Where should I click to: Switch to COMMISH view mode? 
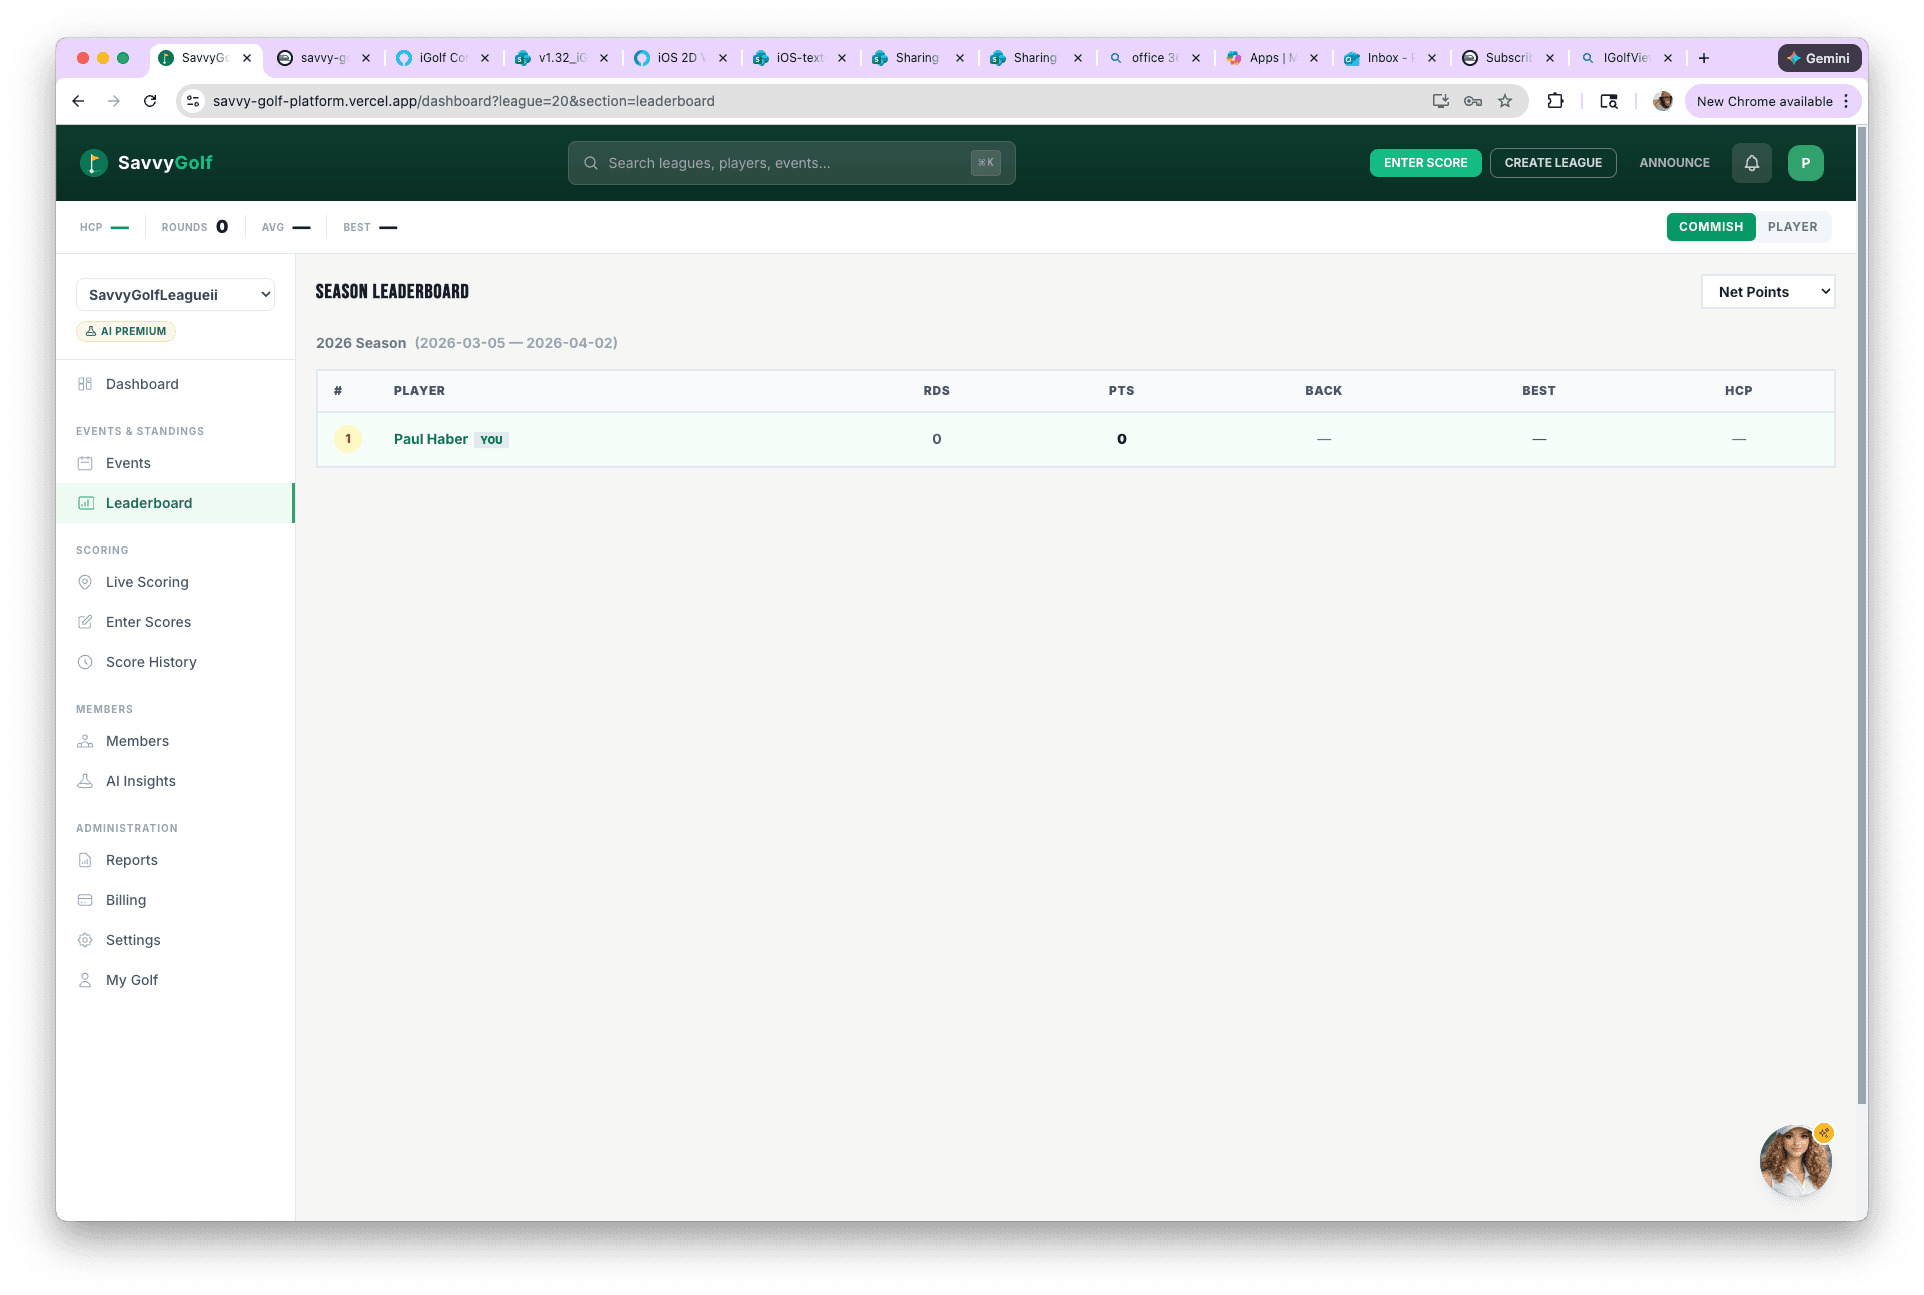pyautogui.click(x=1710, y=227)
